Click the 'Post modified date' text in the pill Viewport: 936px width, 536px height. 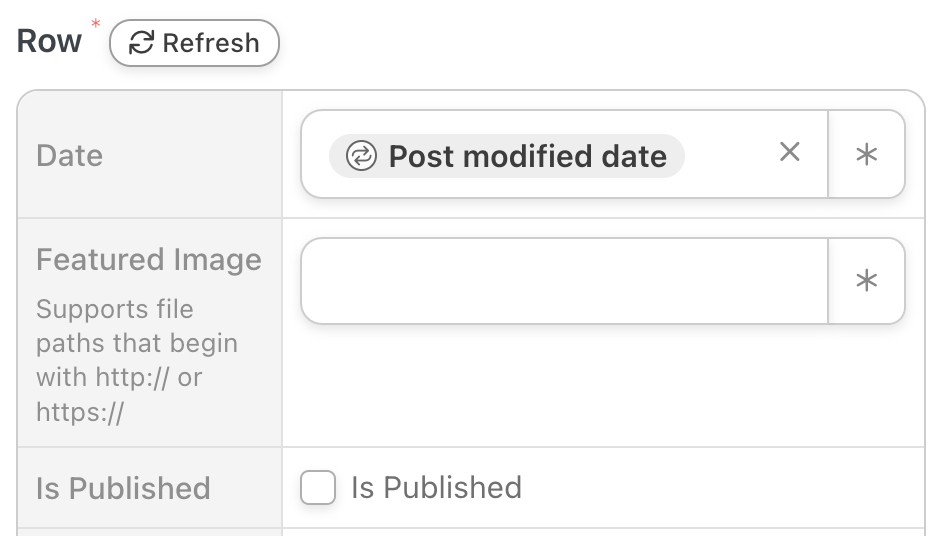pos(527,156)
